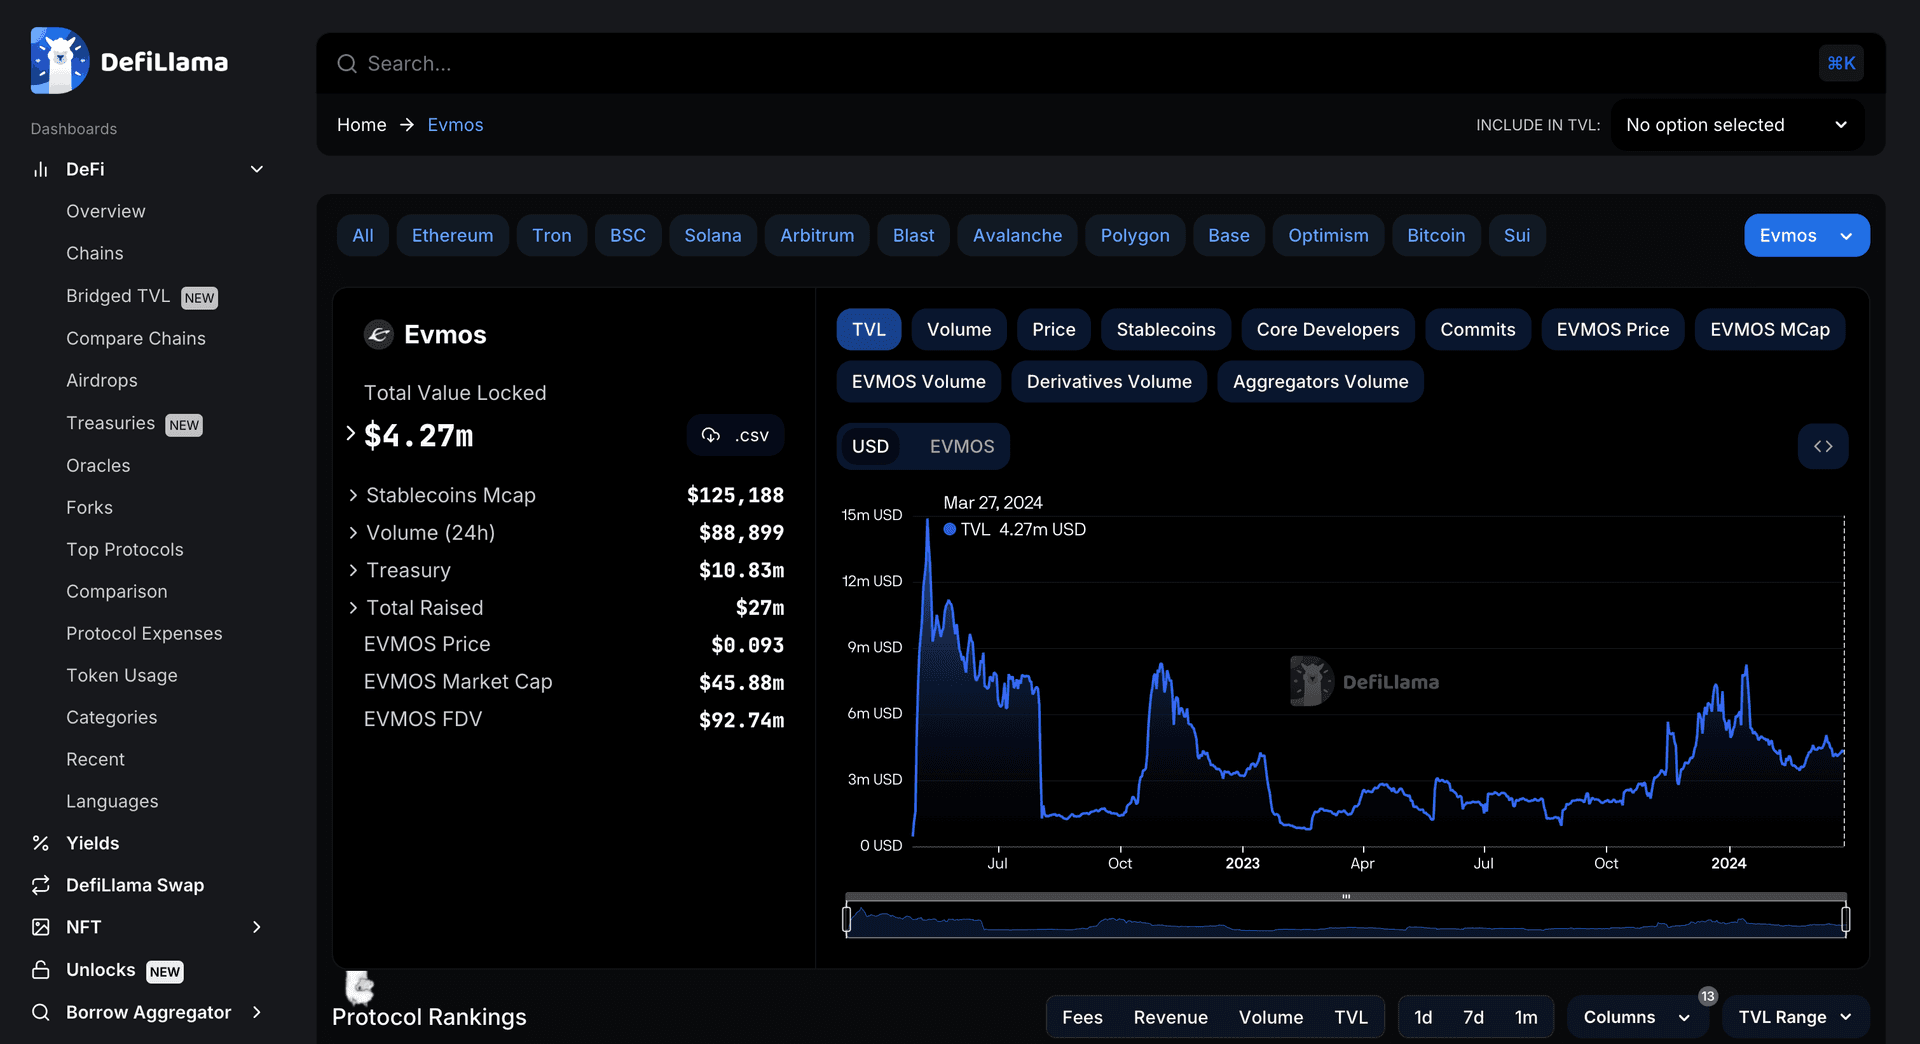1920x1044 pixels.
Task: Open the Columns dropdown
Action: [x=1637, y=1017]
